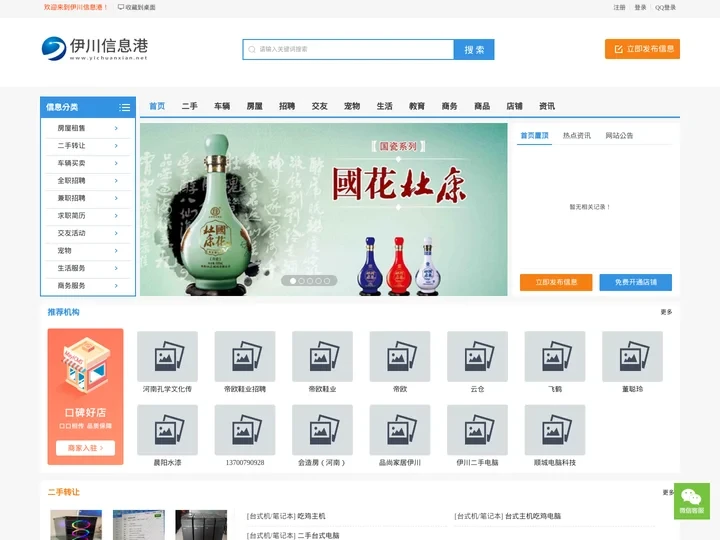Click the header 立即发布信息 orange button
The width and height of the screenshot is (720, 540).
click(x=642, y=49)
